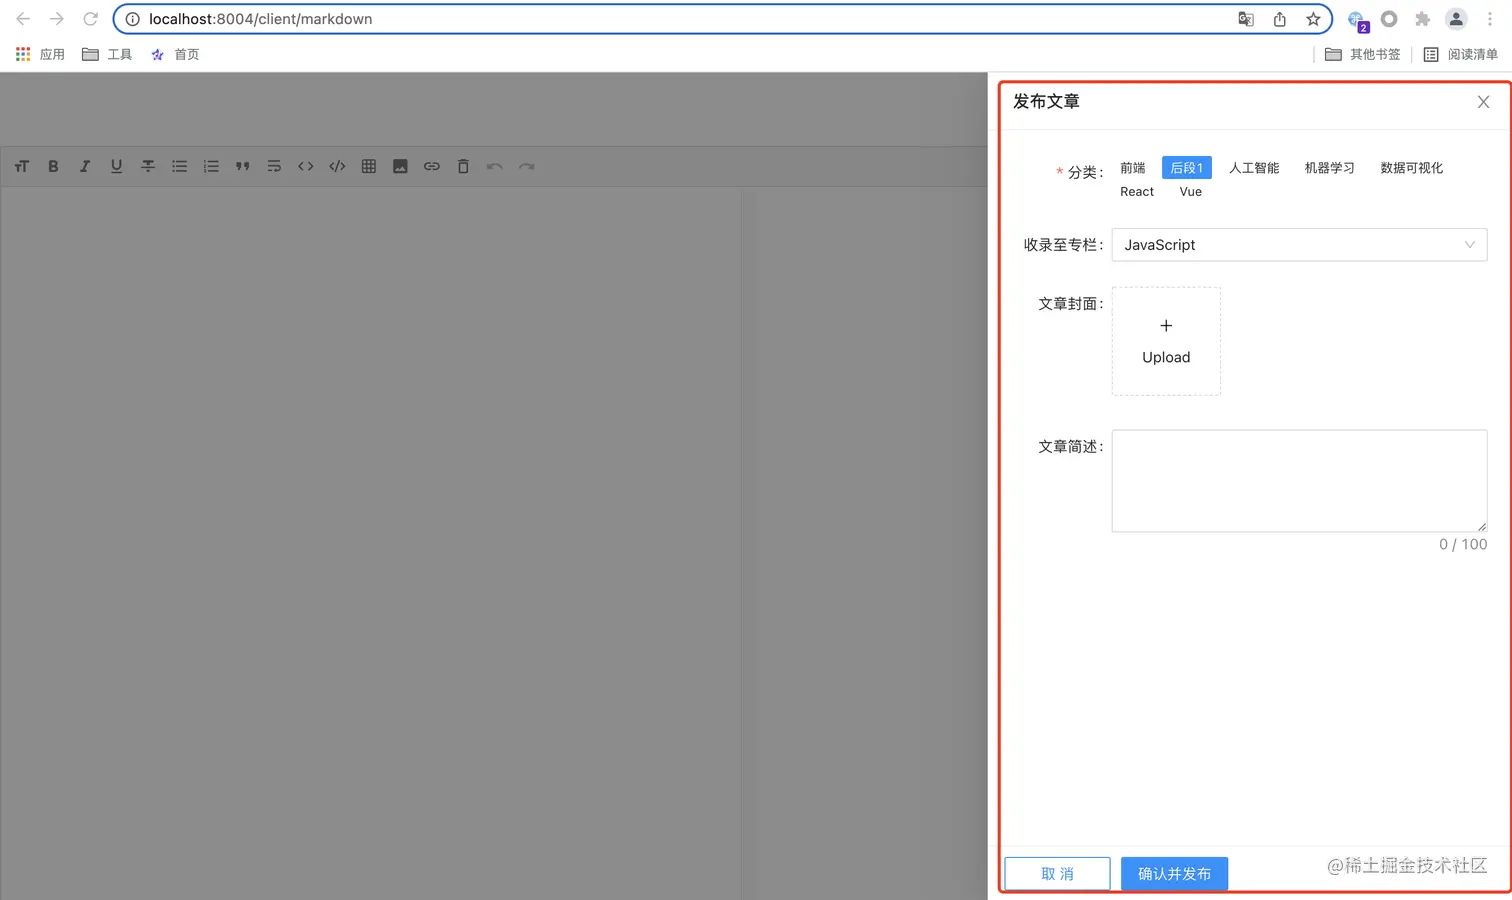Image resolution: width=1512 pixels, height=900 pixels.
Task: Insert a code block with the slash-brackets icon
Action: (x=337, y=166)
